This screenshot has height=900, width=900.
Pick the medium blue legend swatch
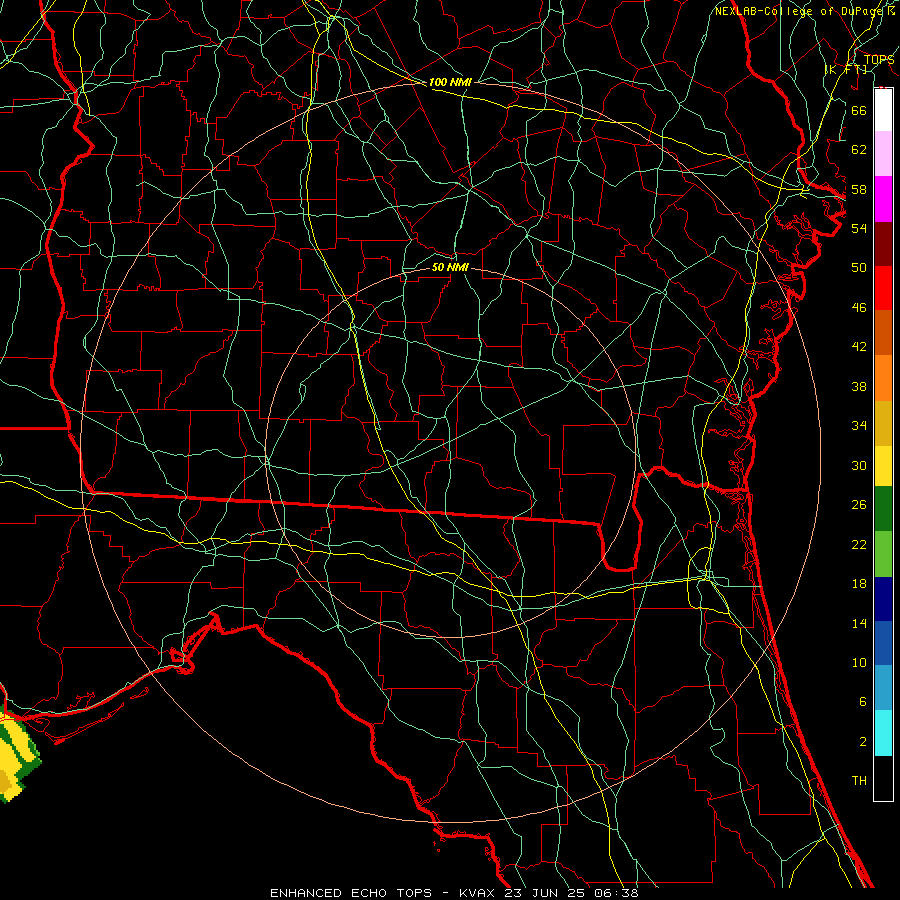883,643
